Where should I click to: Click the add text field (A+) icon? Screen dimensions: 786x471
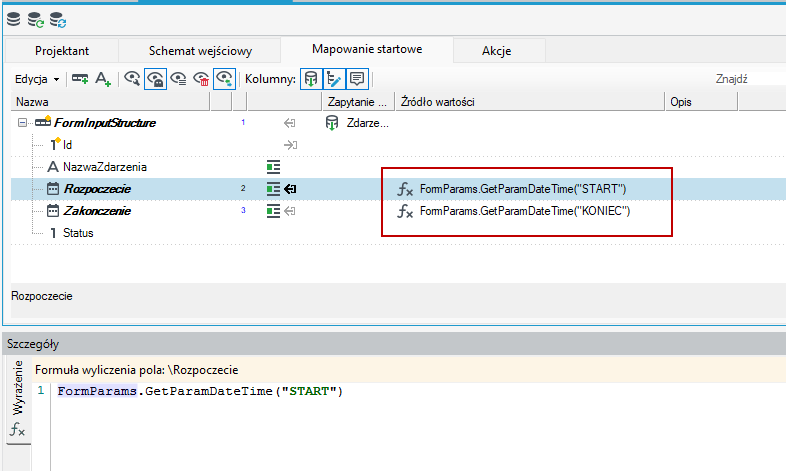tap(103, 79)
